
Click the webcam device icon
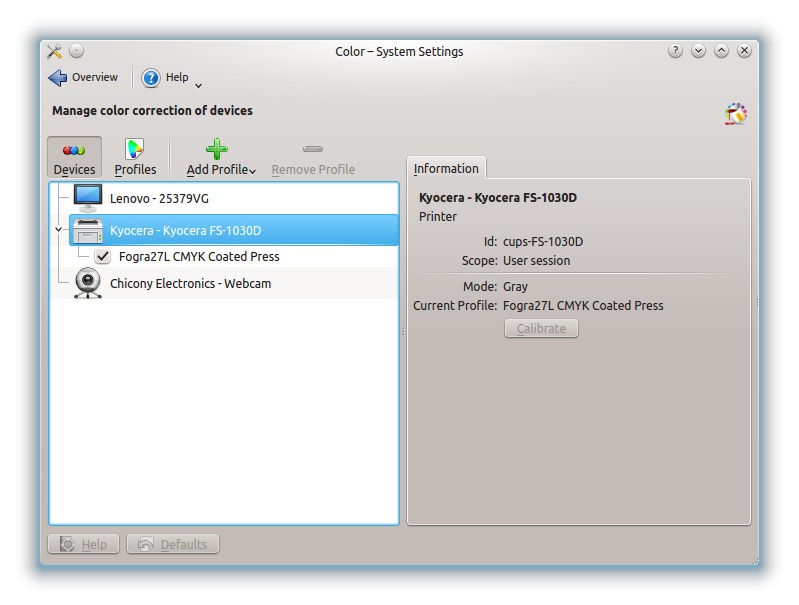88,283
